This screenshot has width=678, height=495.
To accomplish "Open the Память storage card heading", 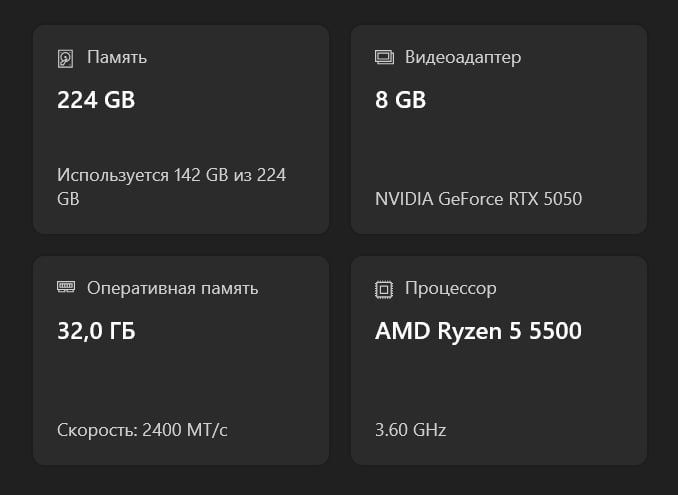I will click(117, 58).
